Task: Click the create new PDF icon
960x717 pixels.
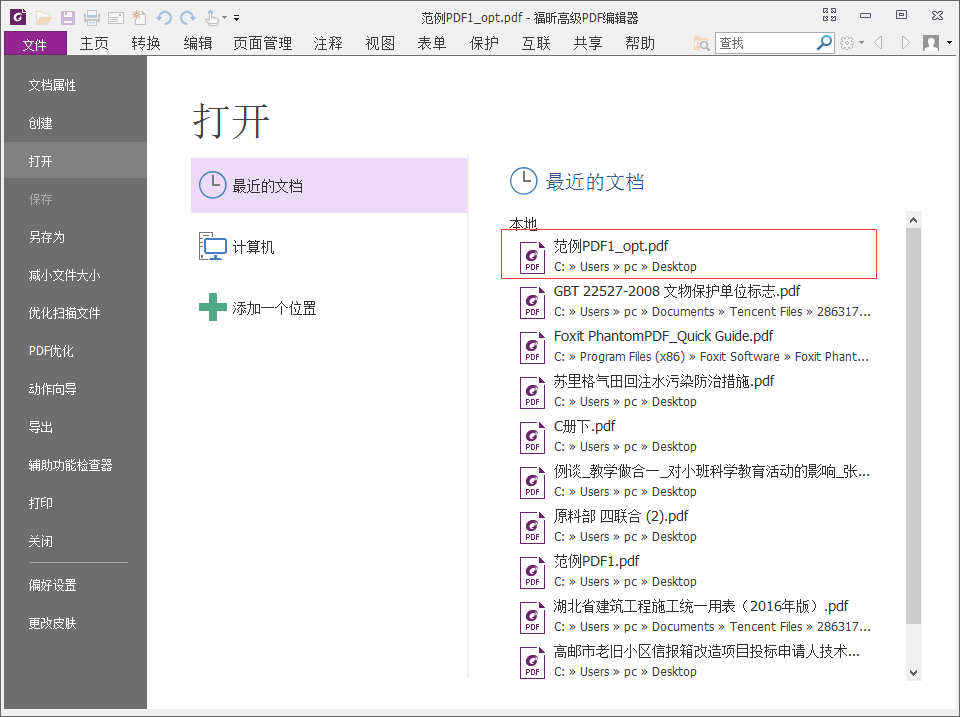Action: 140,18
